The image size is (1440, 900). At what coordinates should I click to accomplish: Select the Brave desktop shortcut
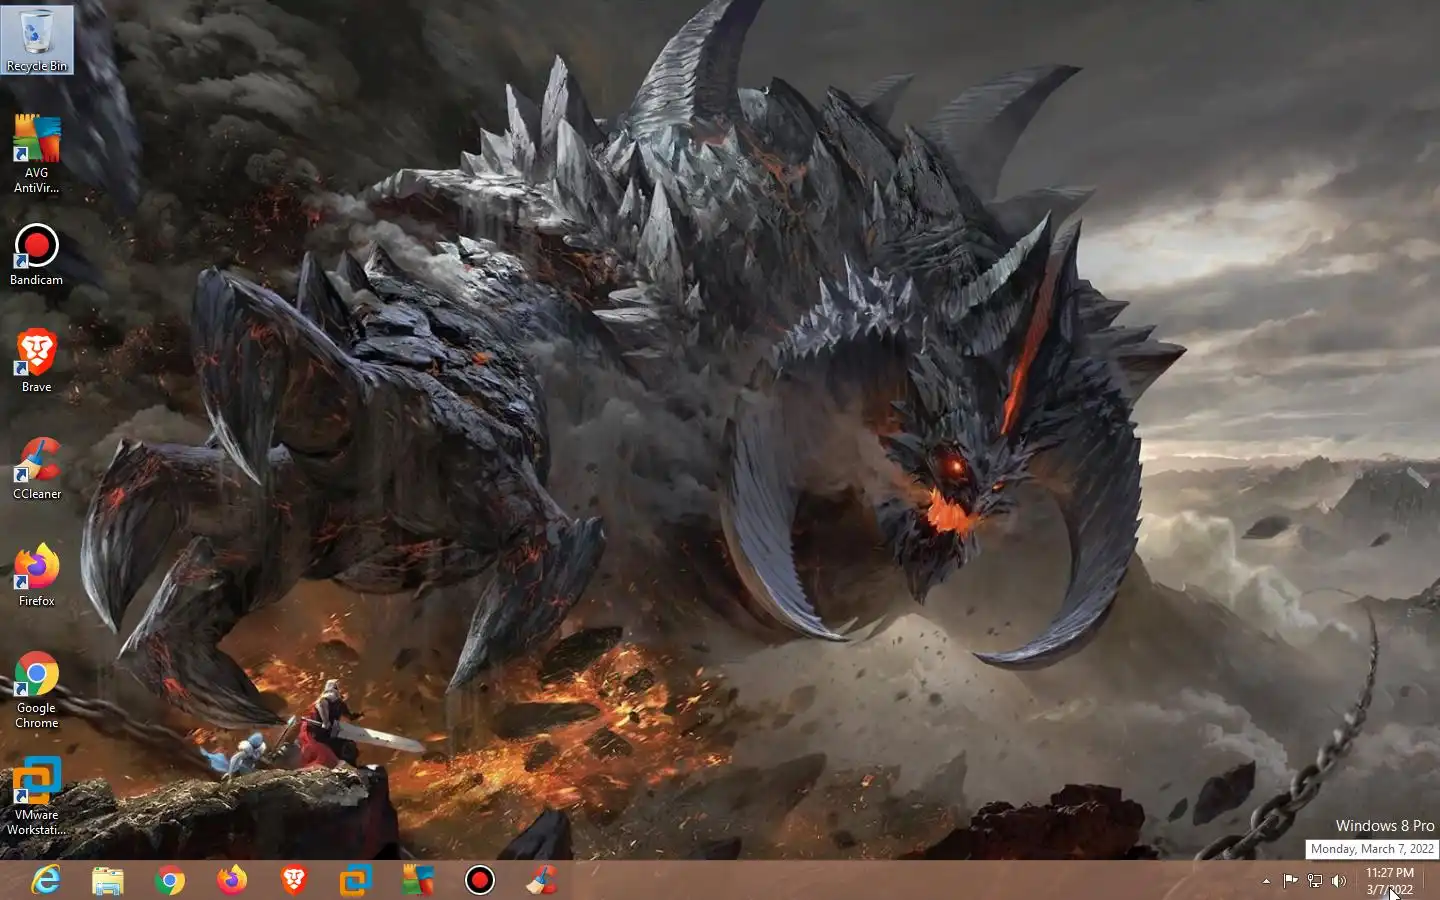(x=37, y=361)
